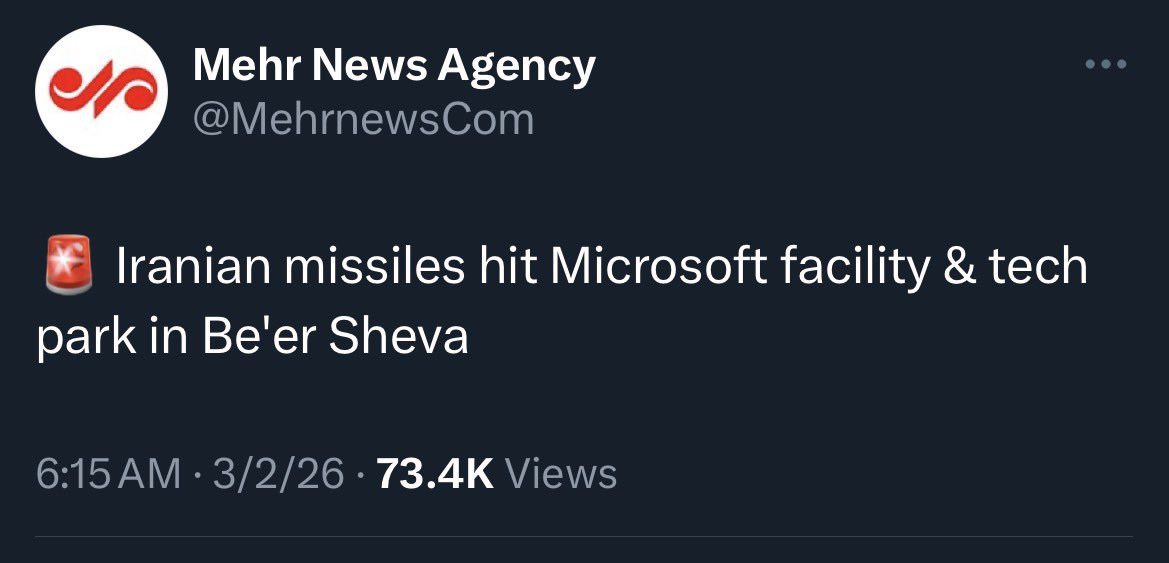Open the three-dot more options menu
The height and width of the screenshot is (563, 1169).
[1107, 66]
